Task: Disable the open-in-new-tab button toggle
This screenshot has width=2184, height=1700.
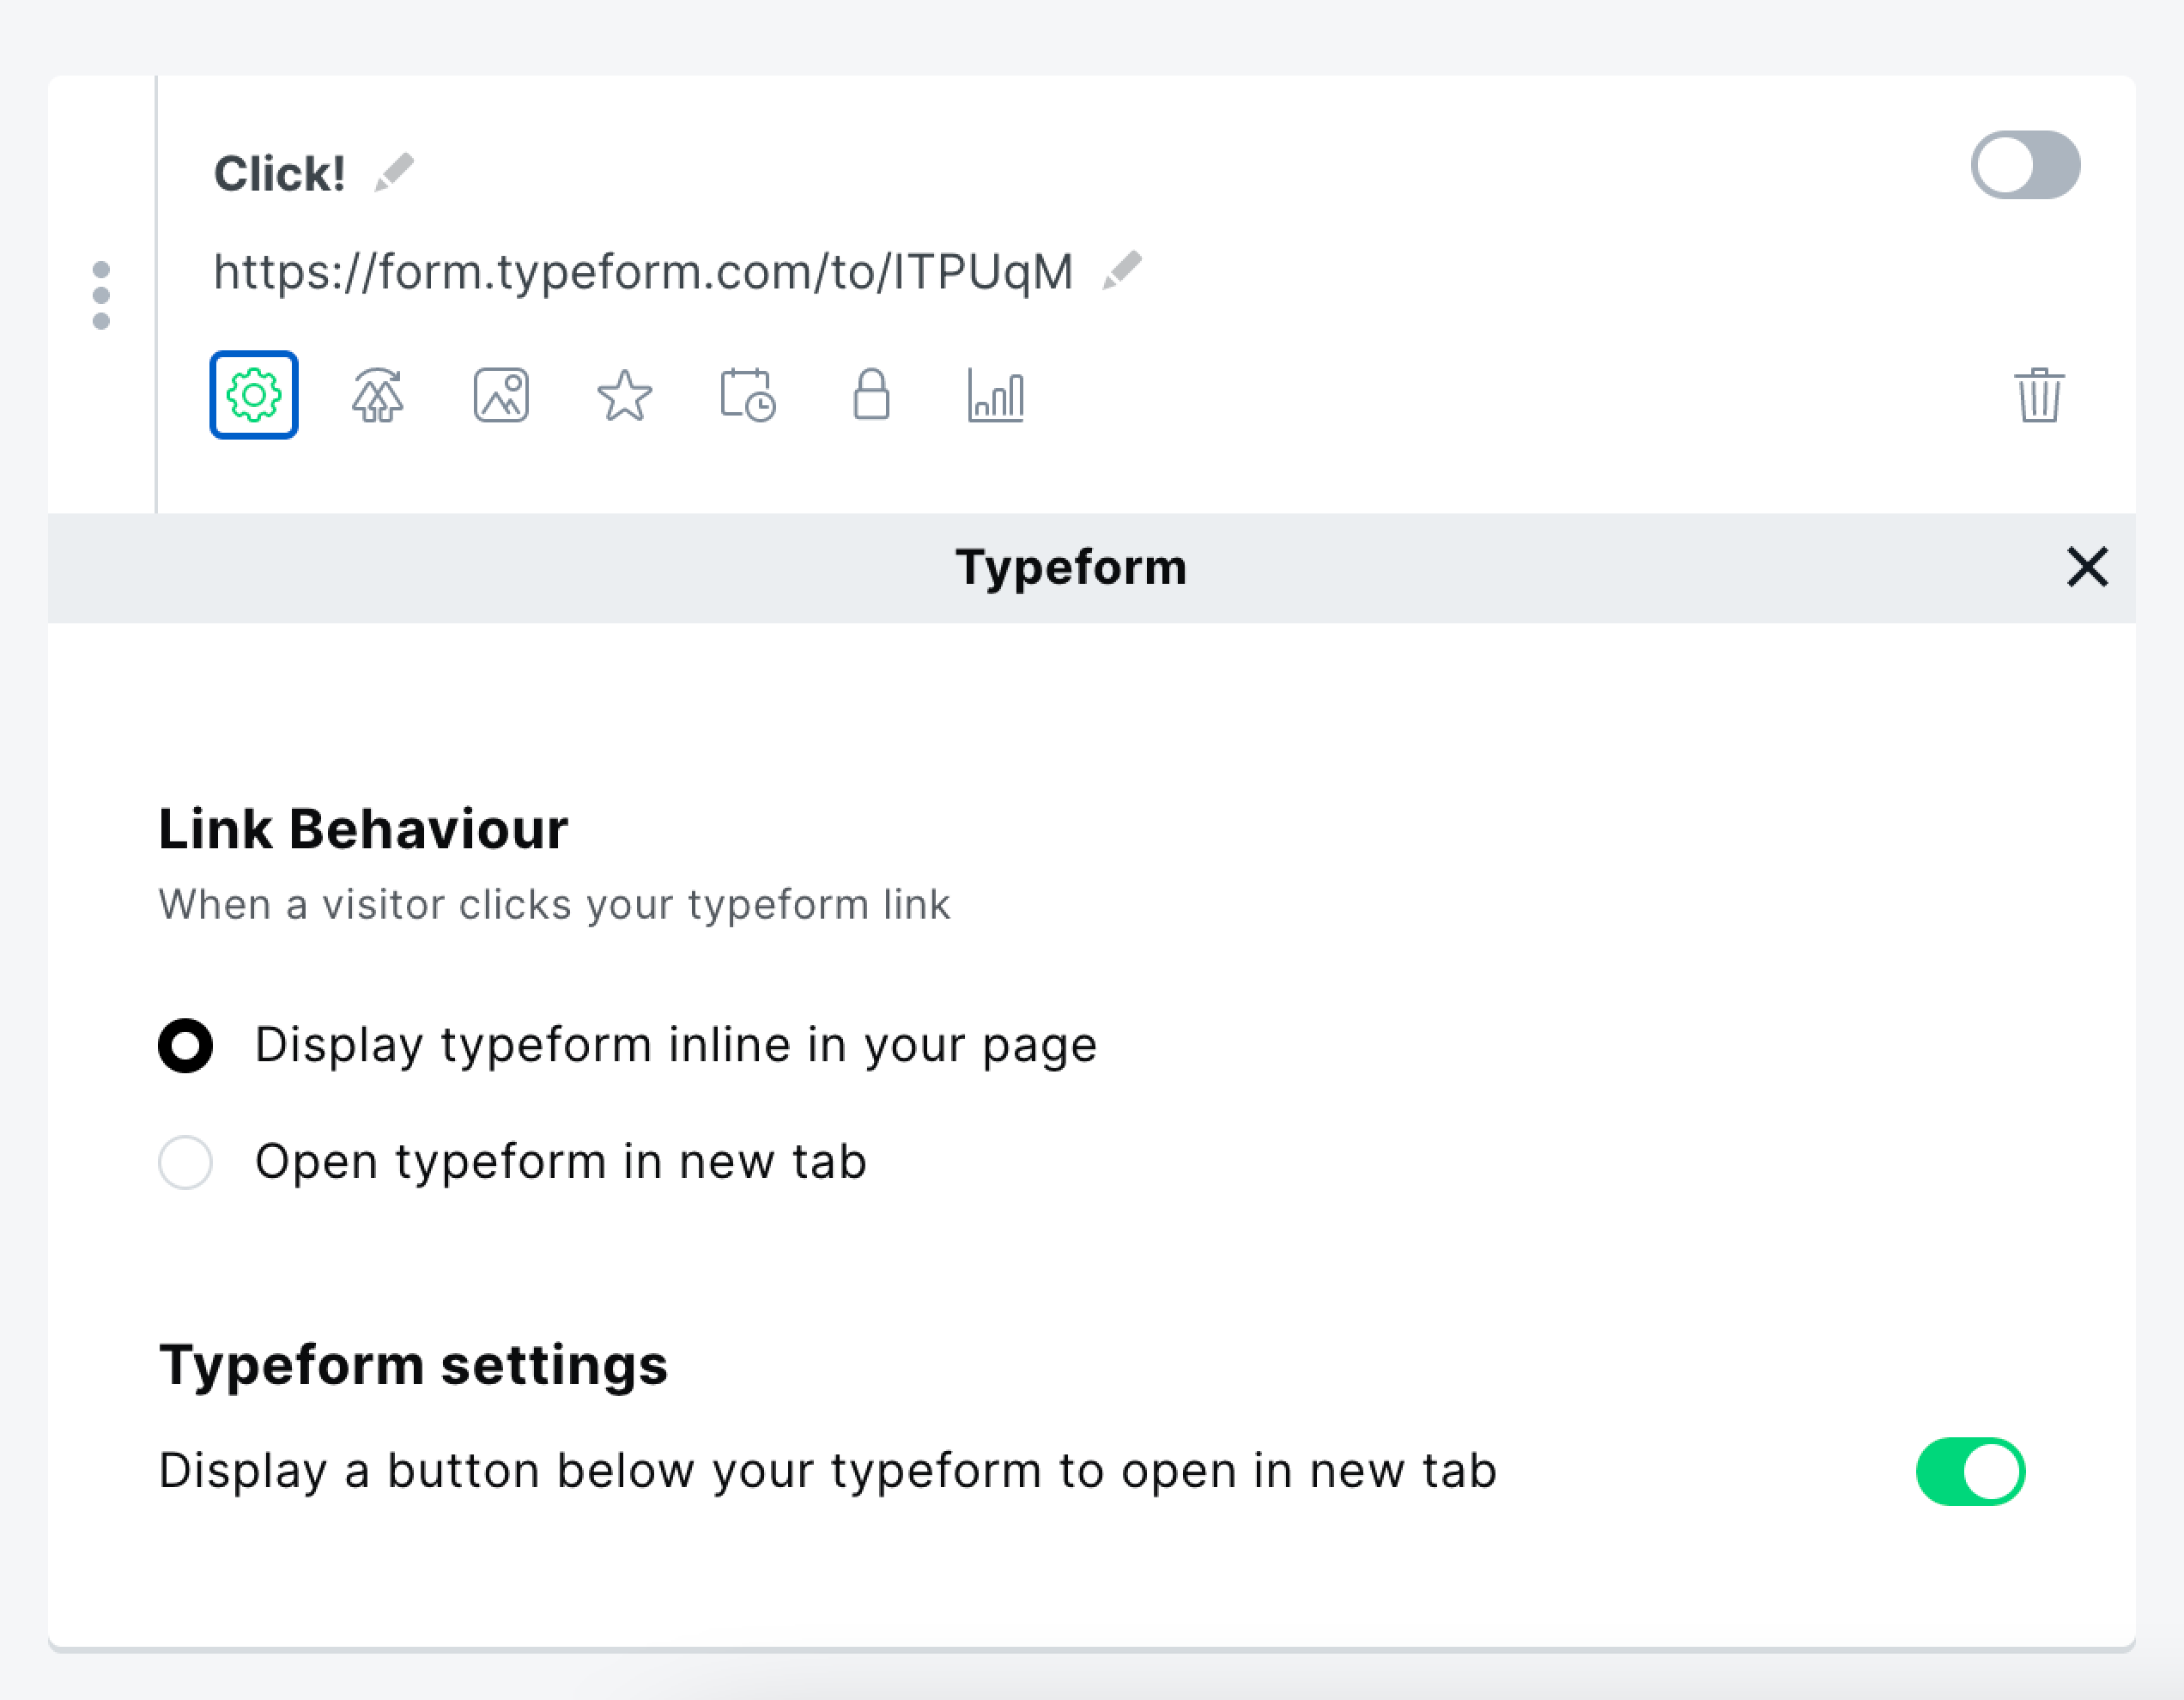Action: [1970, 1471]
